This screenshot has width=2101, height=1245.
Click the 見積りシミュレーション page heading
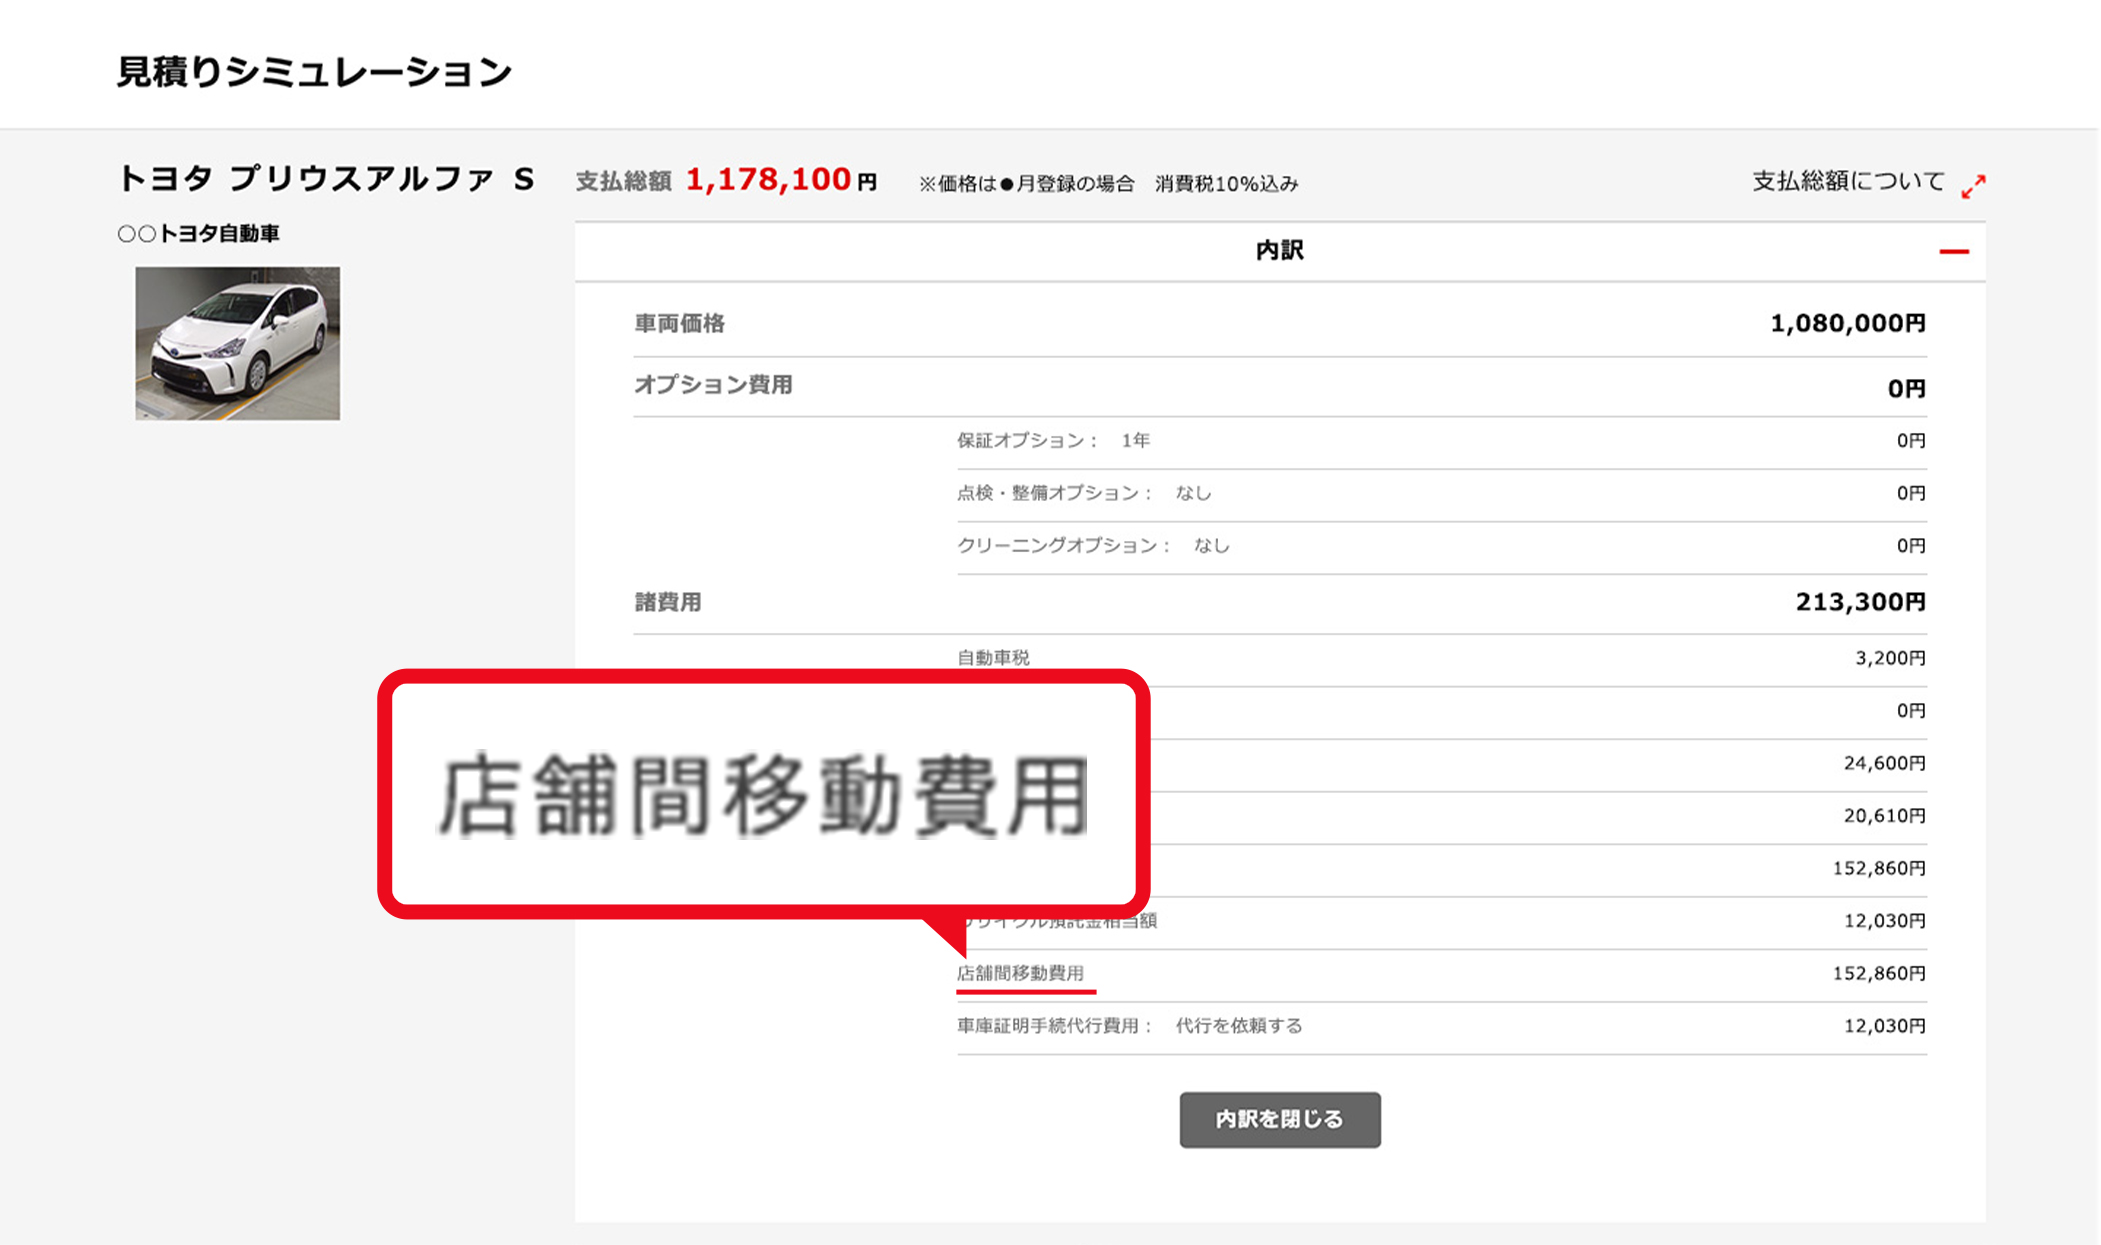[314, 72]
